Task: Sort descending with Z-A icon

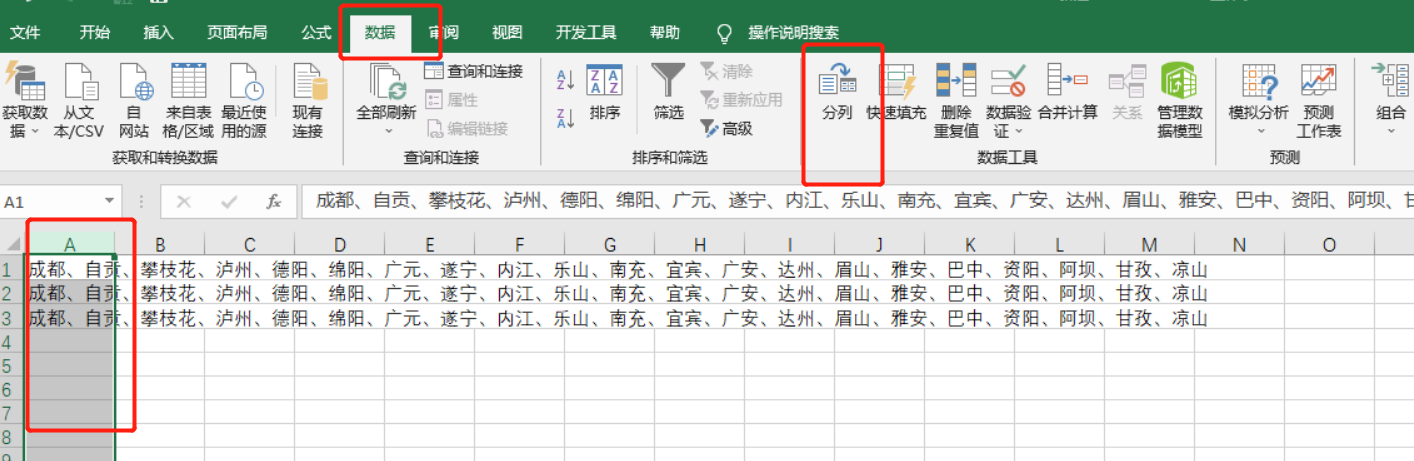Action: [x=565, y=118]
